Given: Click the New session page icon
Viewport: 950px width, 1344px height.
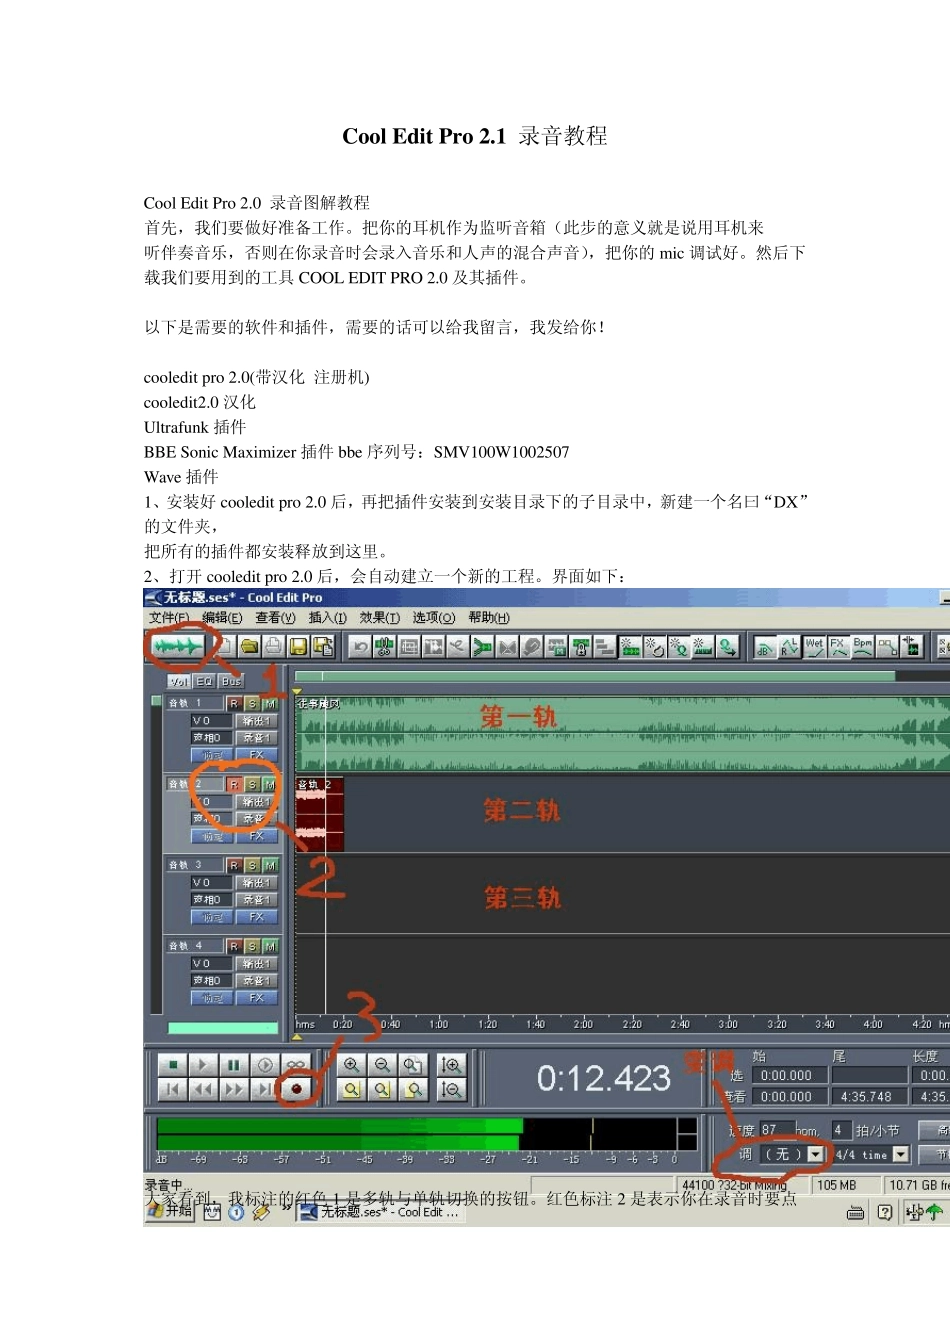Looking at the screenshot, I should pyautogui.click(x=226, y=647).
